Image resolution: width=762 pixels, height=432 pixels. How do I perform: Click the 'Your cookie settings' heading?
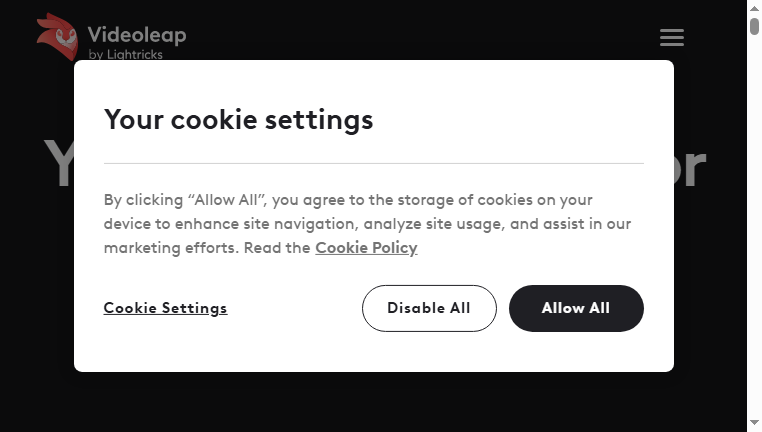(x=239, y=120)
